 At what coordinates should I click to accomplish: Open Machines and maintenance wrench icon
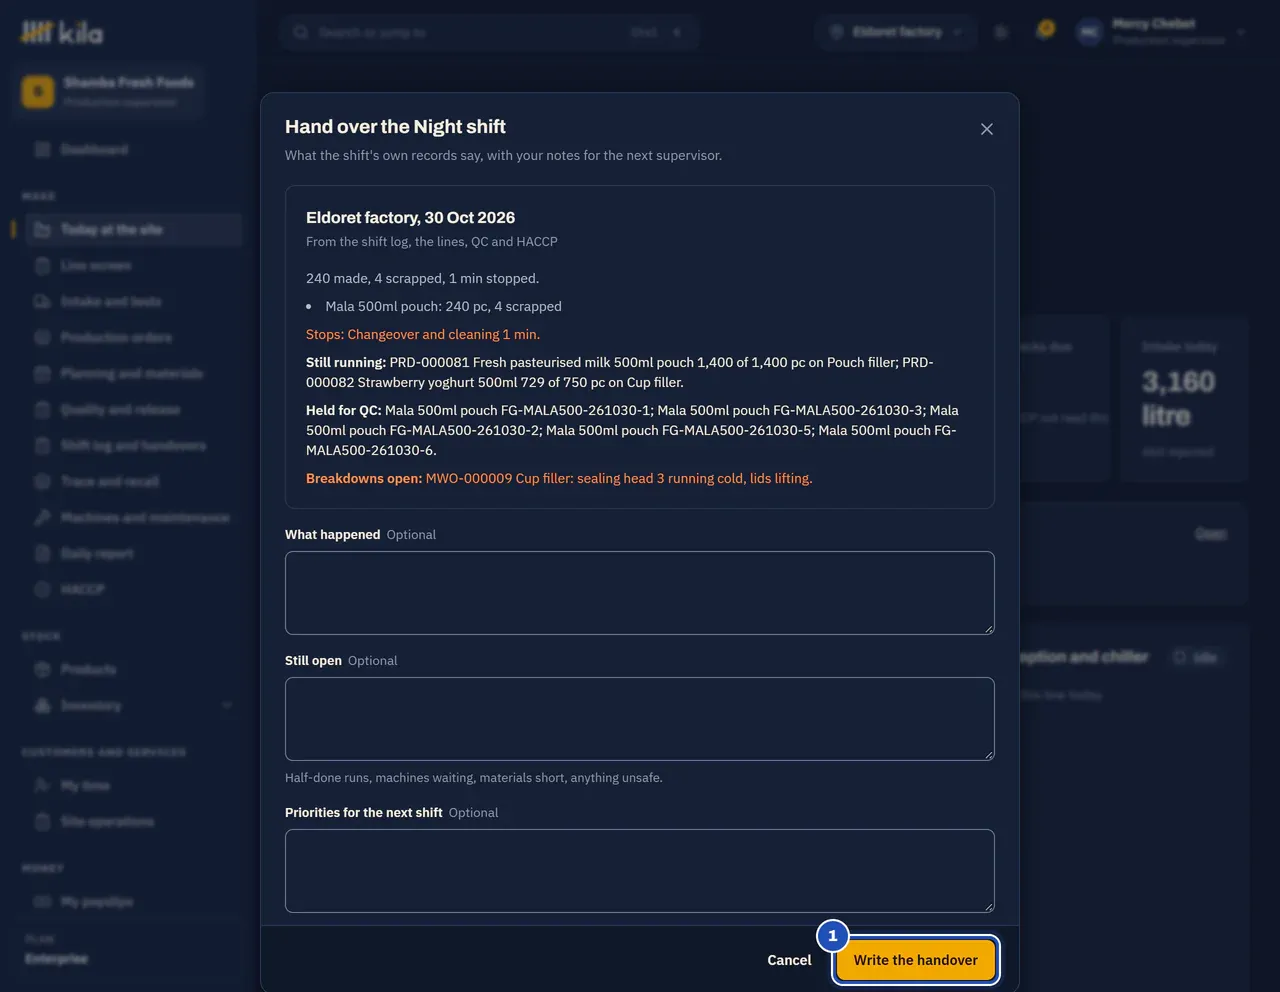point(42,518)
